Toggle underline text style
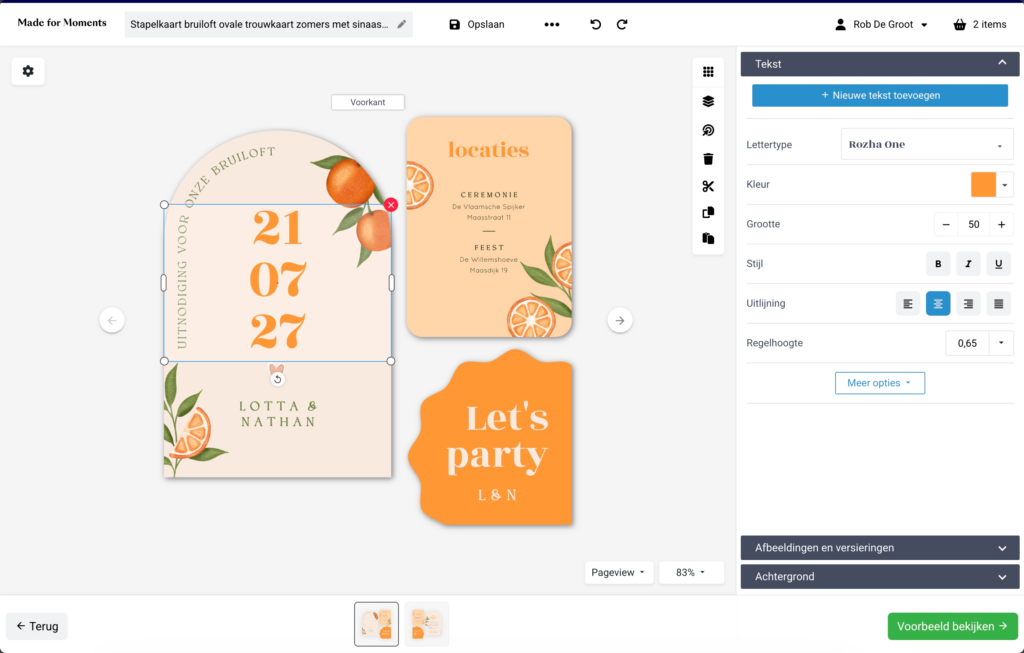The height and width of the screenshot is (653, 1024). pyautogui.click(x=998, y=264)
